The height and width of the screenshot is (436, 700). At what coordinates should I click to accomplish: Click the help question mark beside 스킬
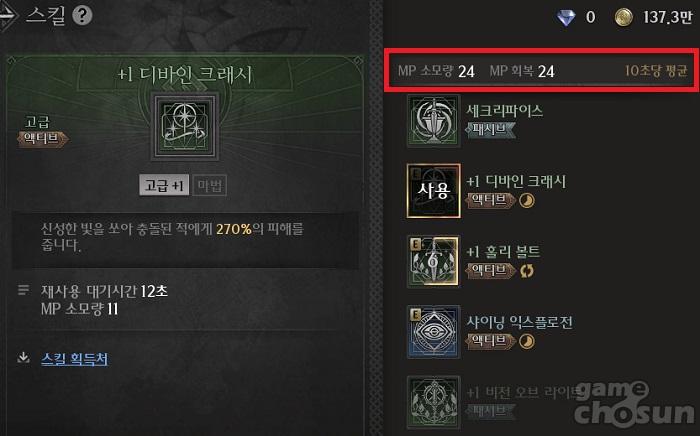pos(82,15)
